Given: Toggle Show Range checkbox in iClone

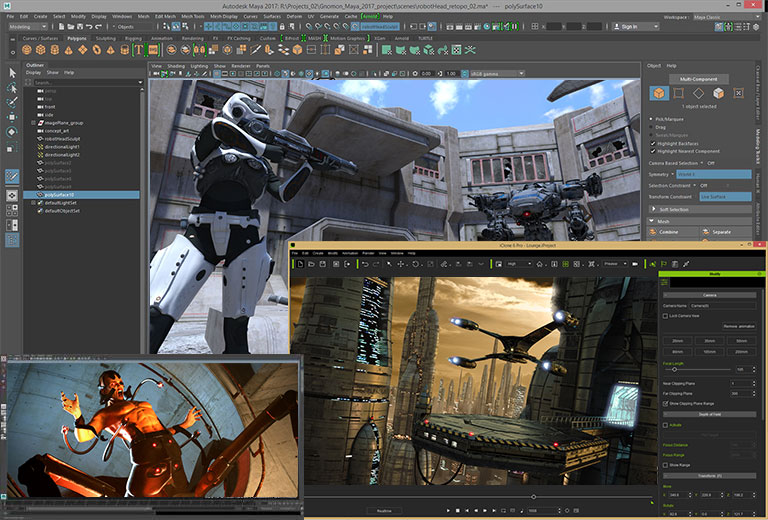Looking at the screenshot, I should (x=665, y=465).
